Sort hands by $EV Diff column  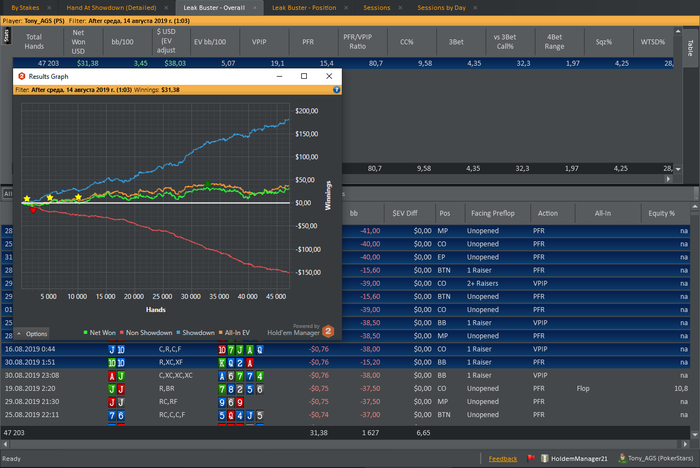tap(405, 213)
